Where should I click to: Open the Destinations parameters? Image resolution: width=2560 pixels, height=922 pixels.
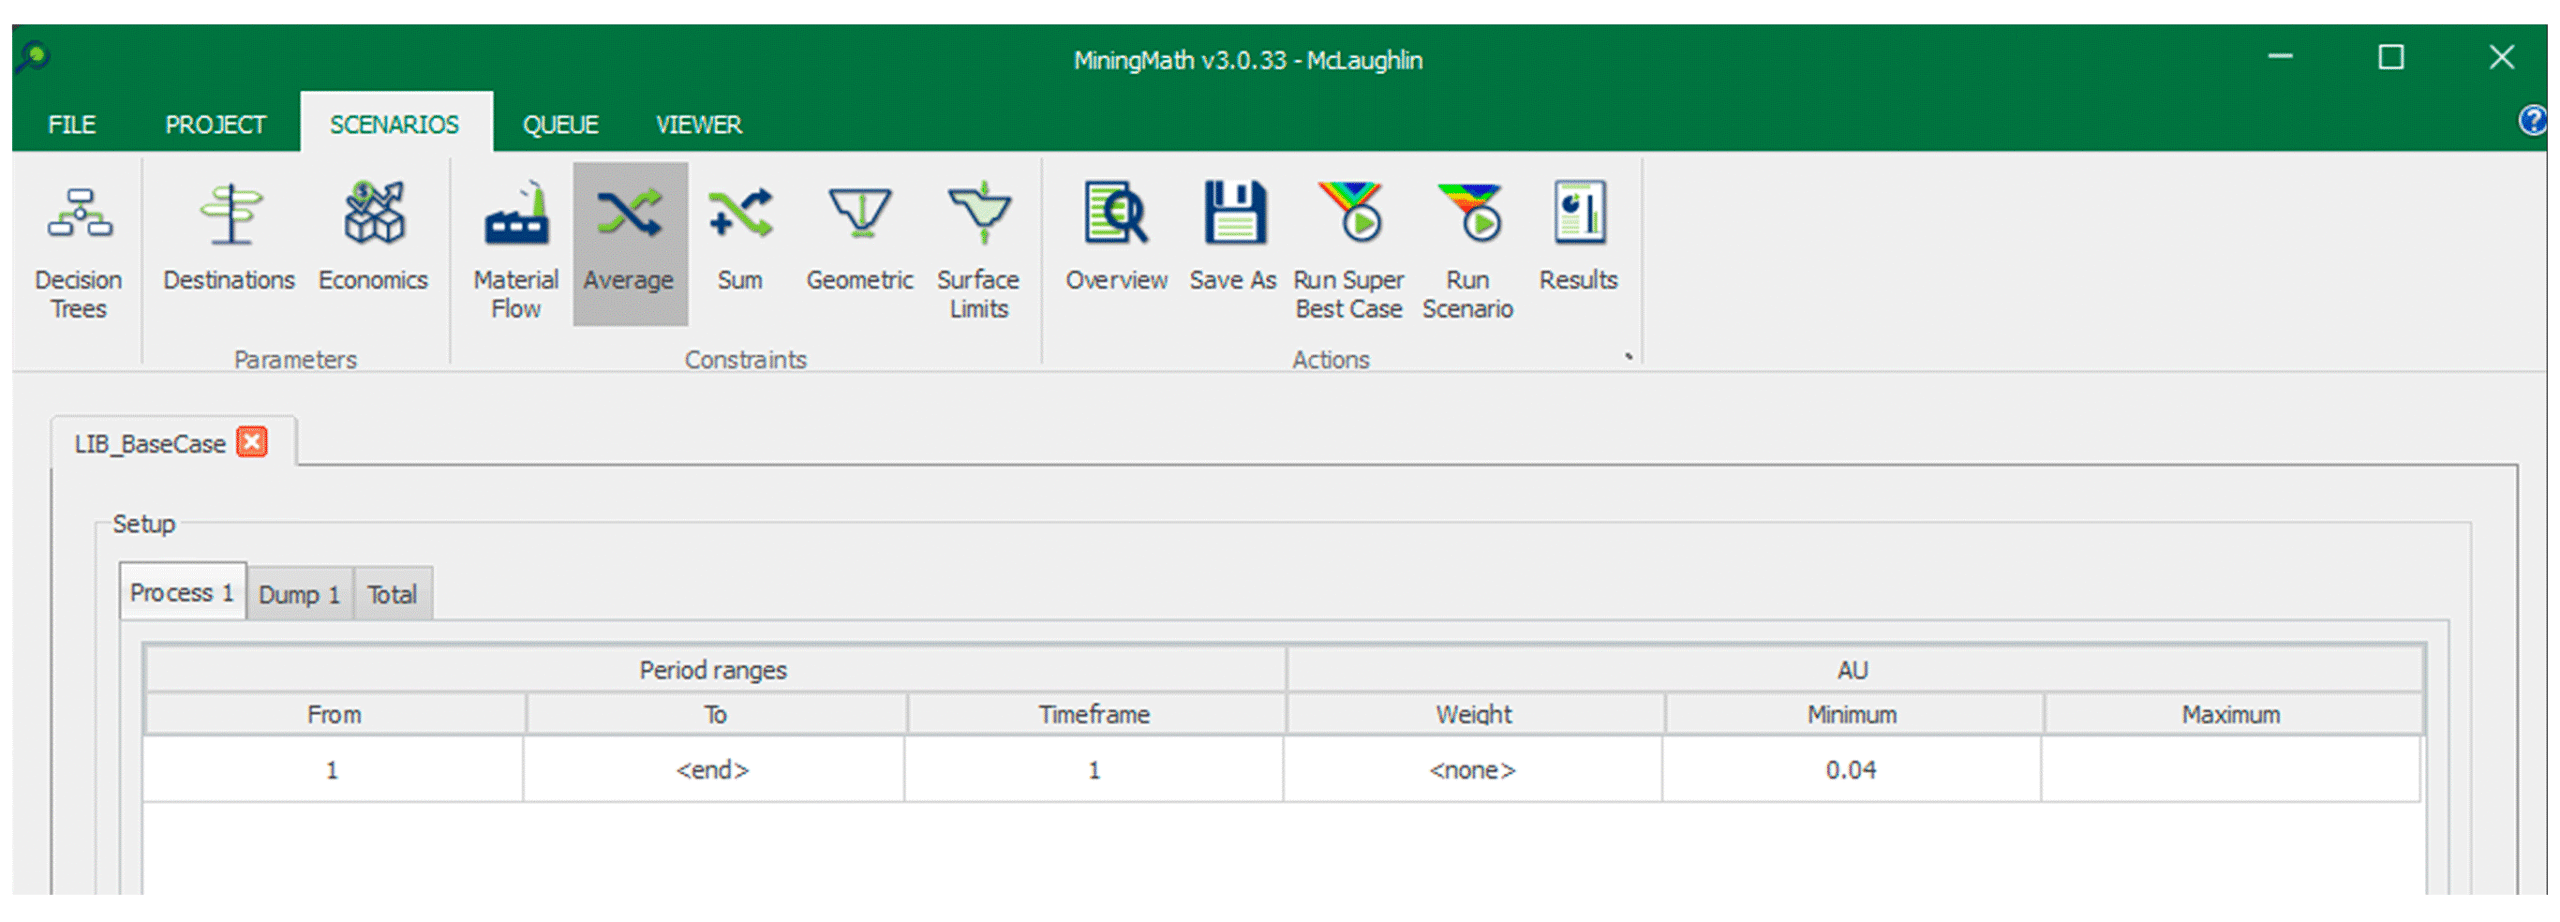pyautogui.click(x=229, y=240)
